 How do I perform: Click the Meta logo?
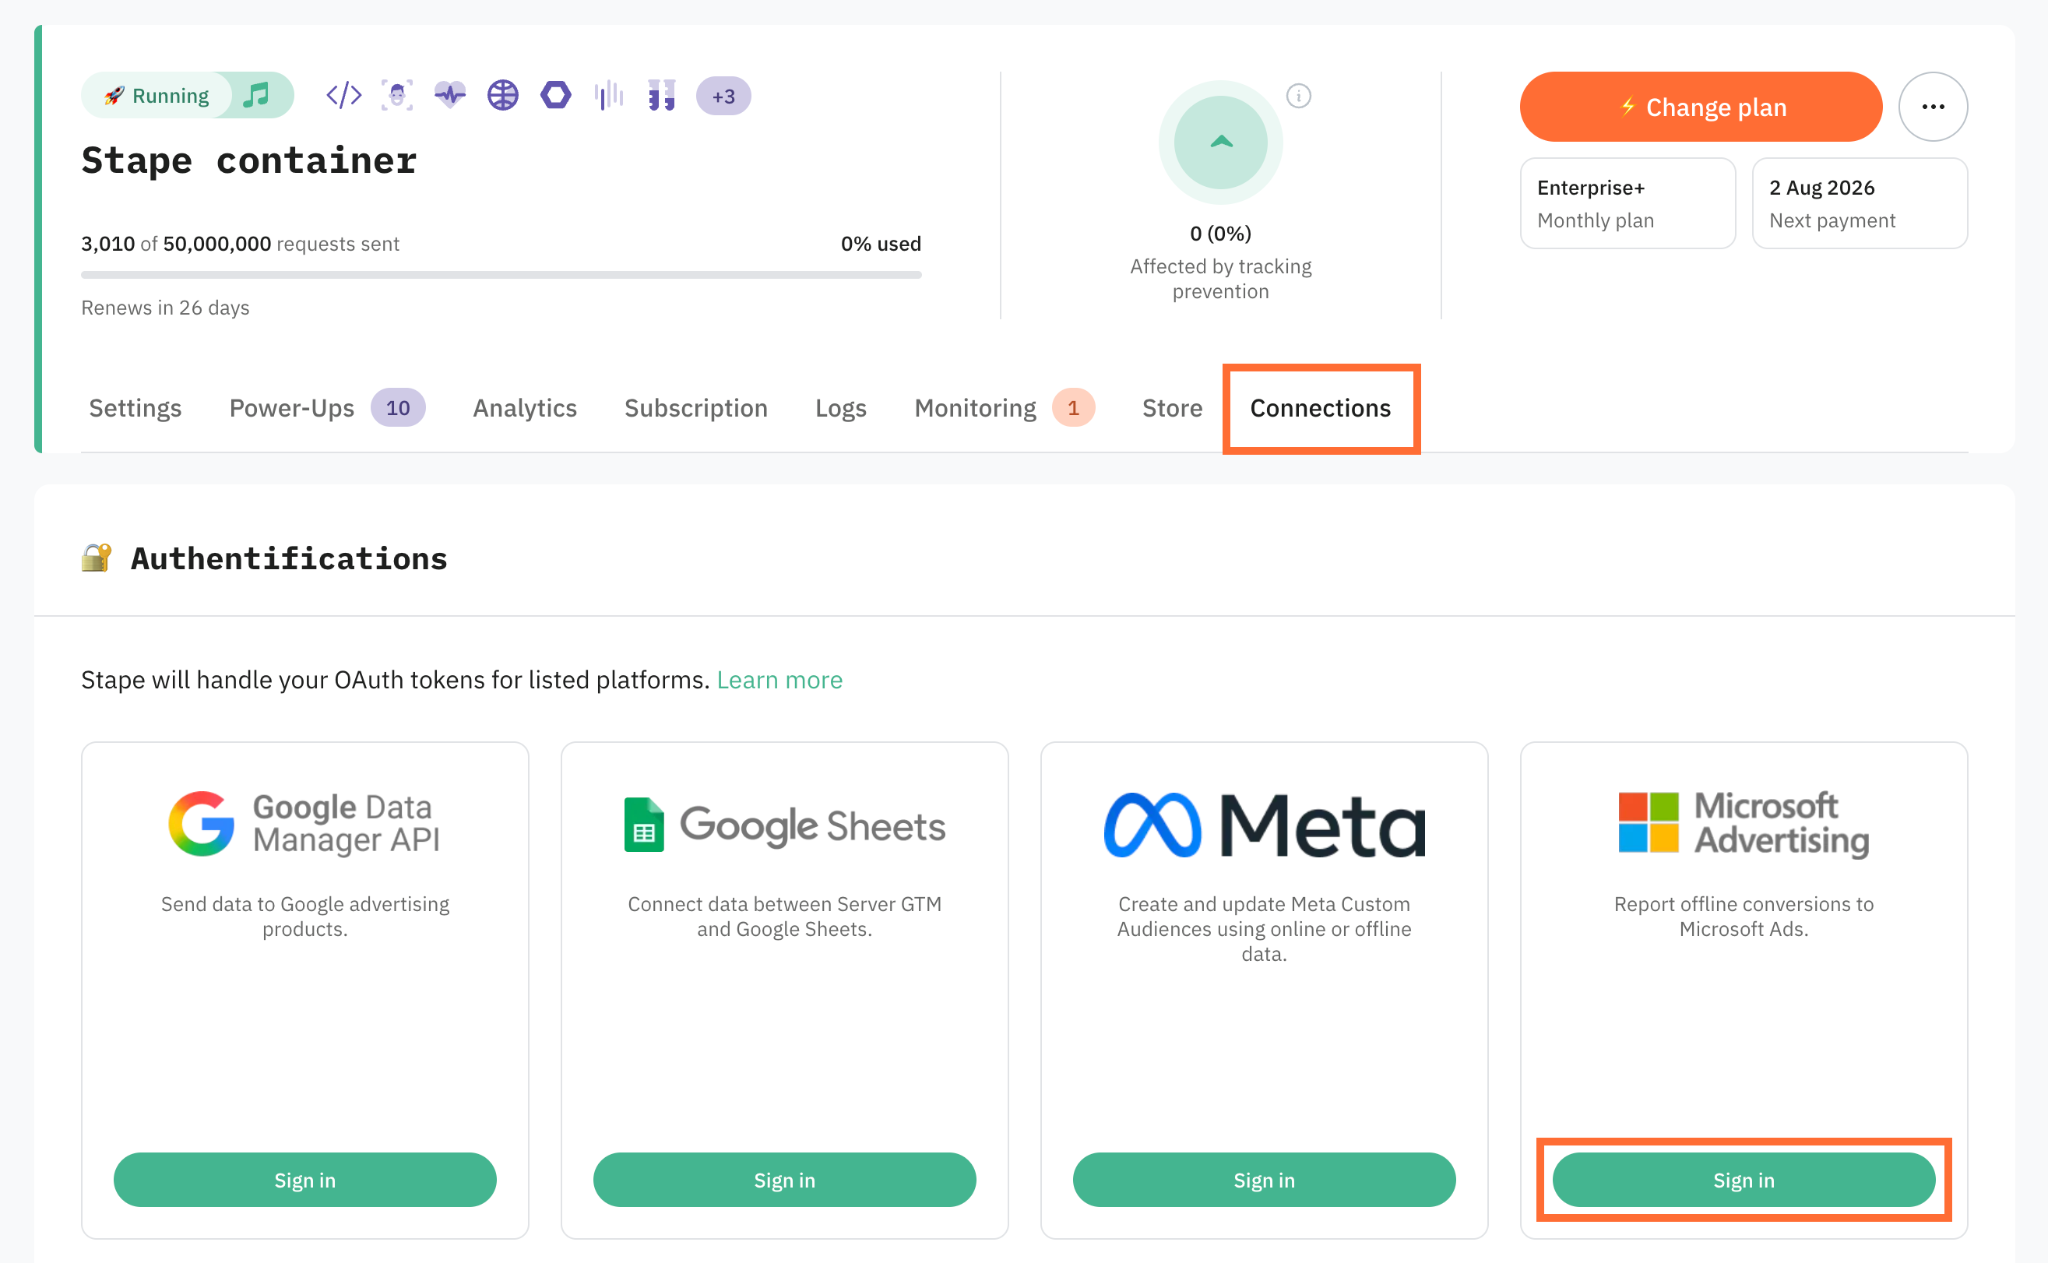(1264, 825)
